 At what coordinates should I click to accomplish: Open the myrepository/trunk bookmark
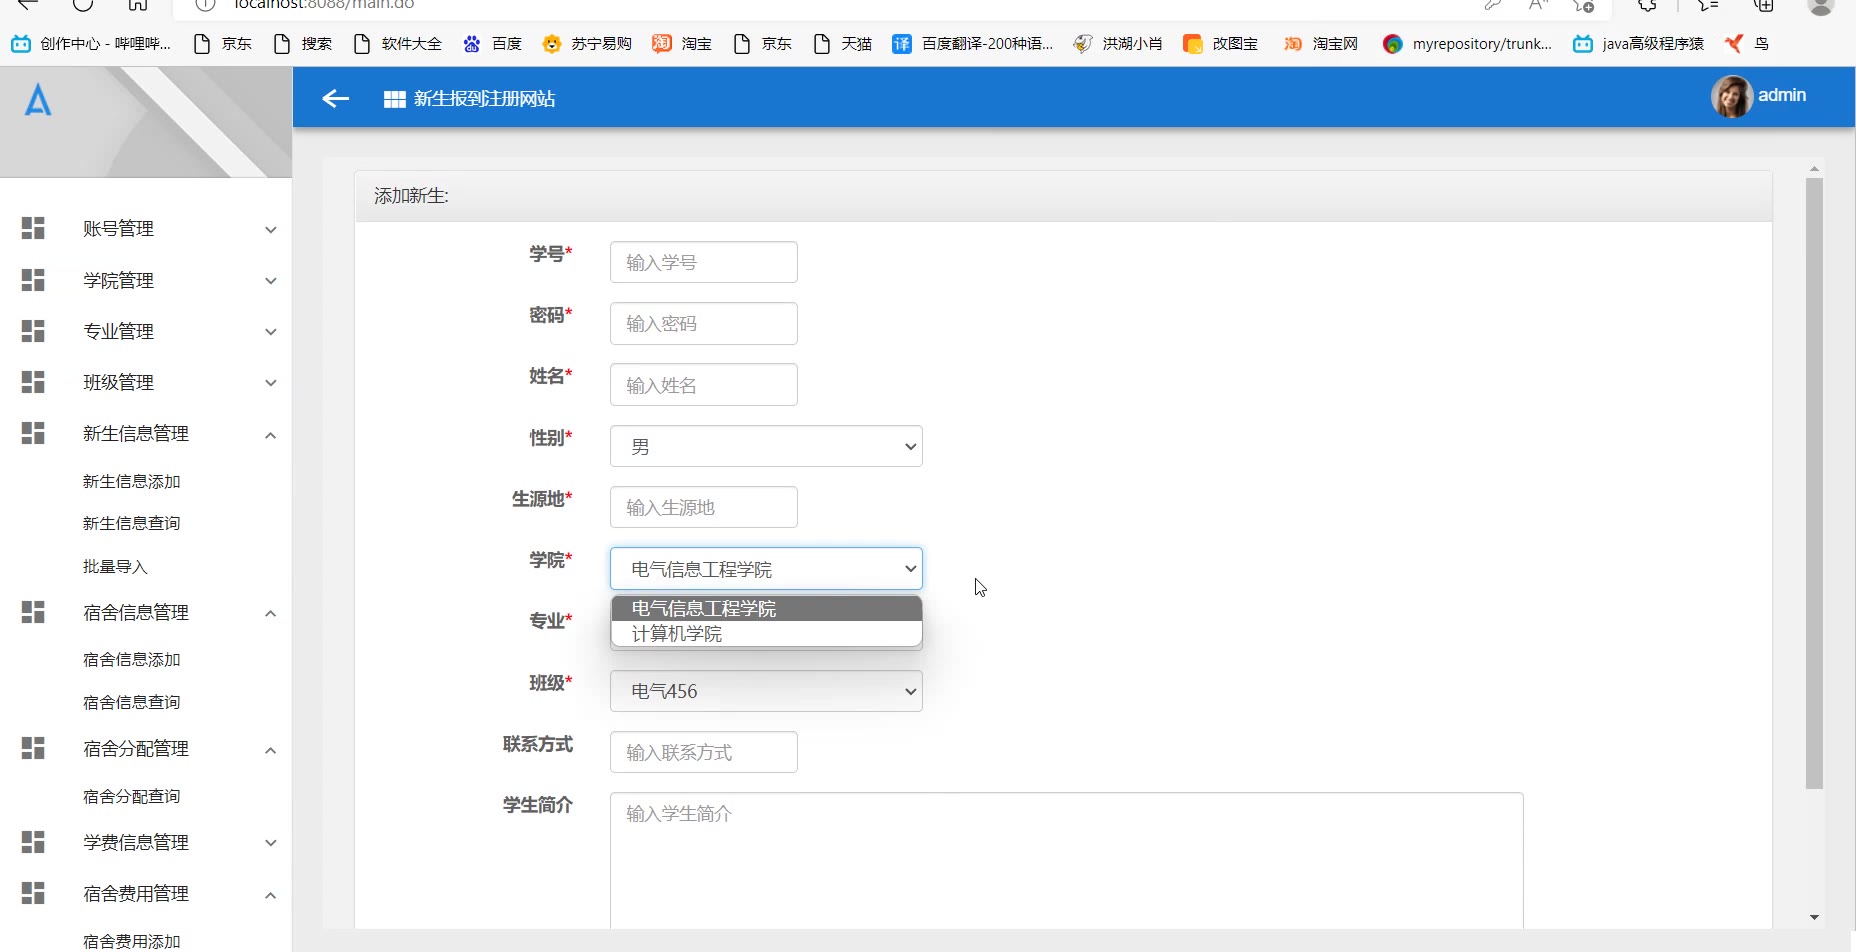click(x=1467, y=44)
